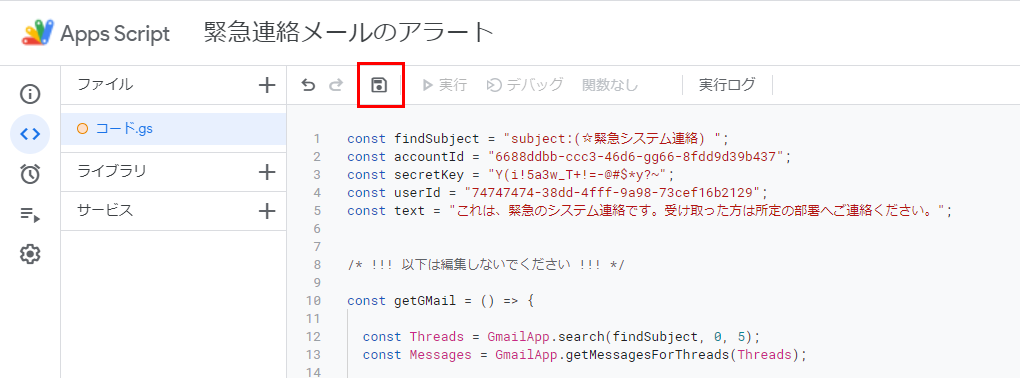Select the コード.gs file in the file list
This screenshot has height=378, width=1020.
(x=174, y=129)
